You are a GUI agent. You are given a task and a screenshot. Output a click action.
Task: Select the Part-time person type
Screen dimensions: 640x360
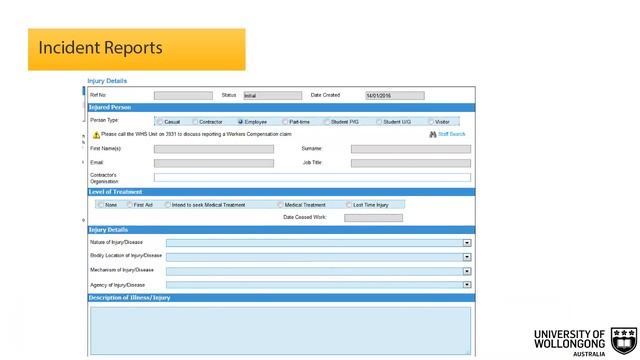tap(285, 122)
